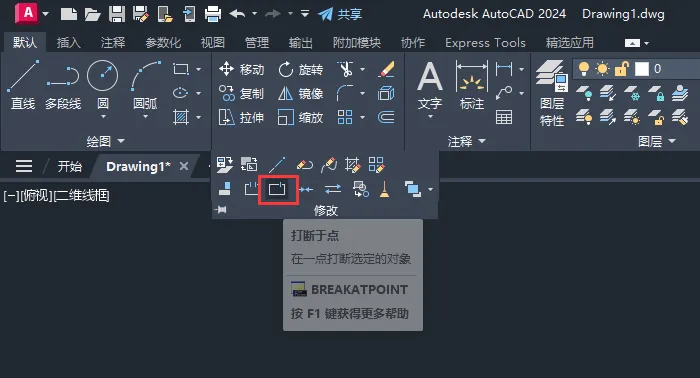The height and width of the screenshot is (378, 700).
Task: Select the Join tool in Modify panel
Action: (x=306, y=190)
